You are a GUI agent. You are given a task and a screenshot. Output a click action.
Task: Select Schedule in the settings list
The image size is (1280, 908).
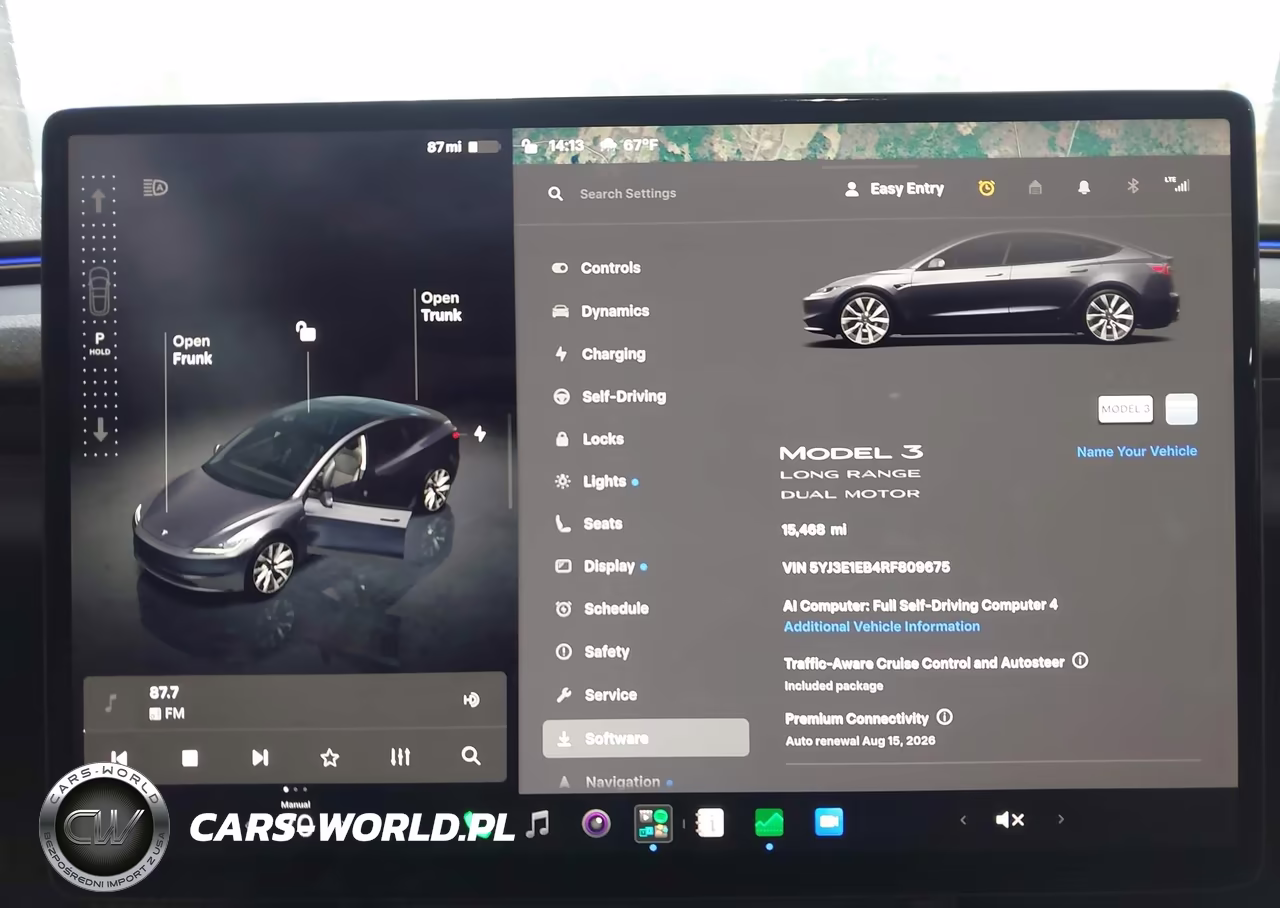(602, 608)
